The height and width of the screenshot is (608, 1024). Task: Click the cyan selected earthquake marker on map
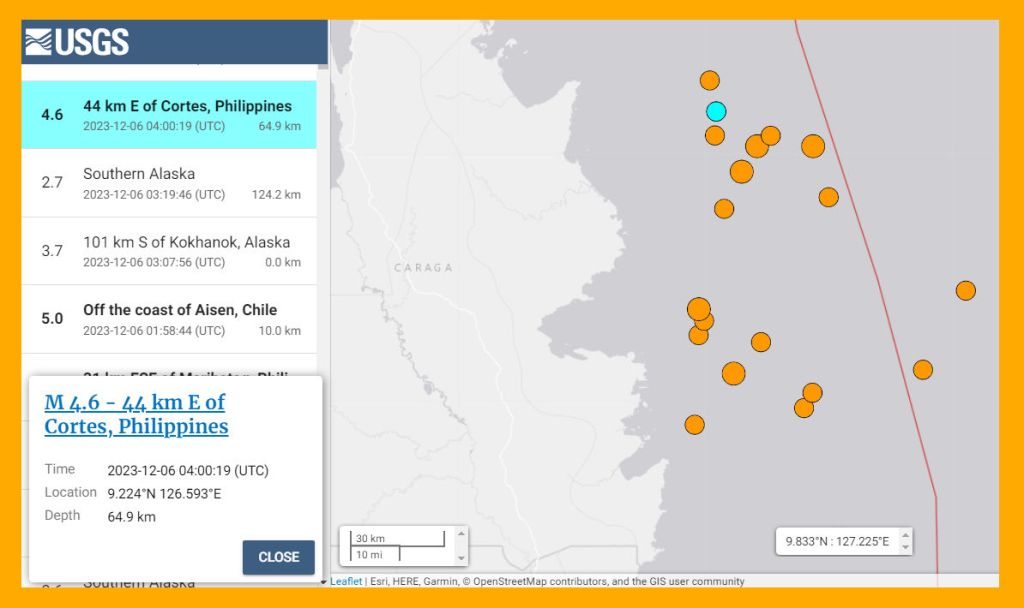[715, 111]
